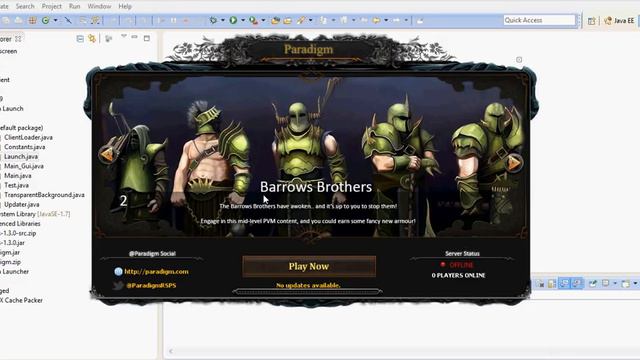Image resolution: width=640 pixels, height=360 pixels.
Task: Toggle Scroll Lock in the Console toolbar
Action: (x=551, y=284)
